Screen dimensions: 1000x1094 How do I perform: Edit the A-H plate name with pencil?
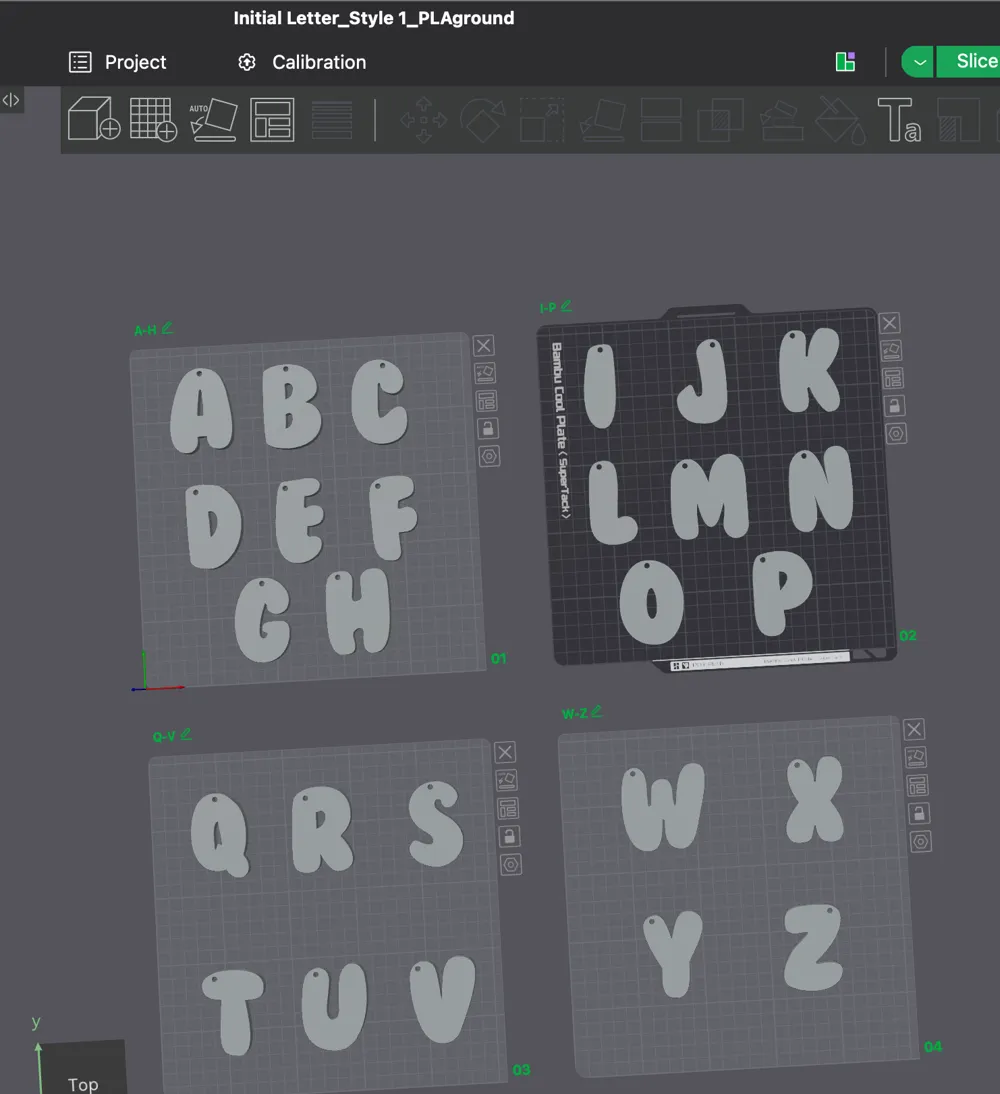167,327
